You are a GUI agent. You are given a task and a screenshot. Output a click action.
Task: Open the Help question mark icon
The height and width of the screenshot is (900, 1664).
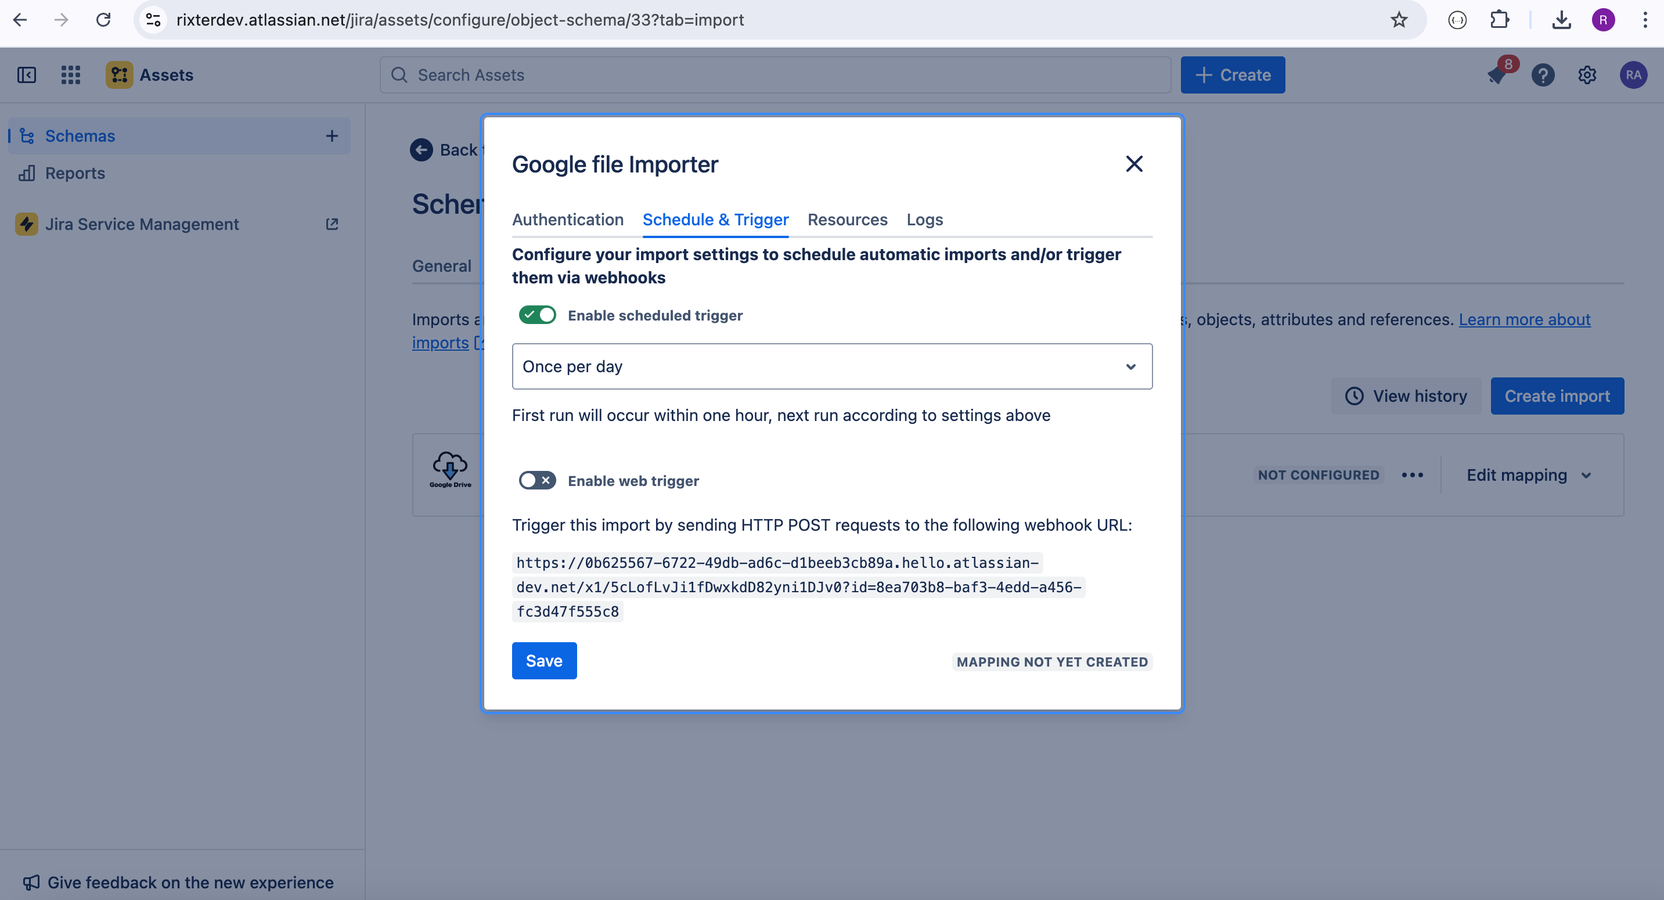coord(1543,75)
